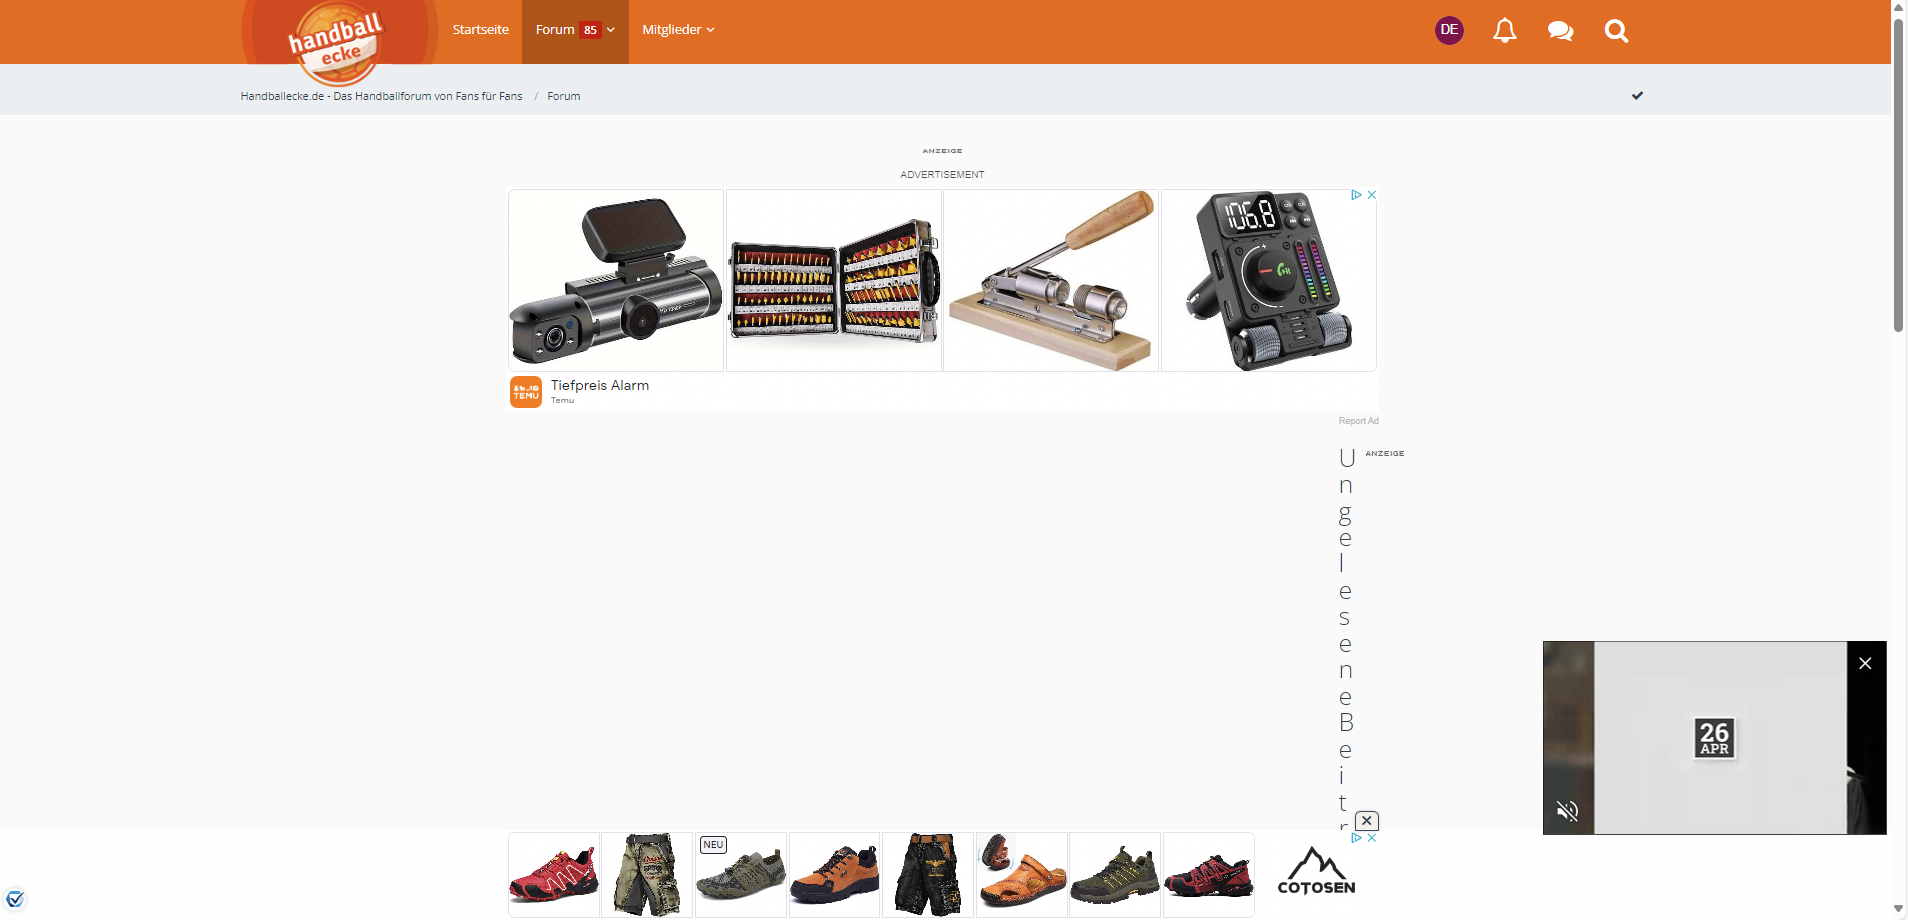Open the conversations chat icon

click(x=1560, y=31)
